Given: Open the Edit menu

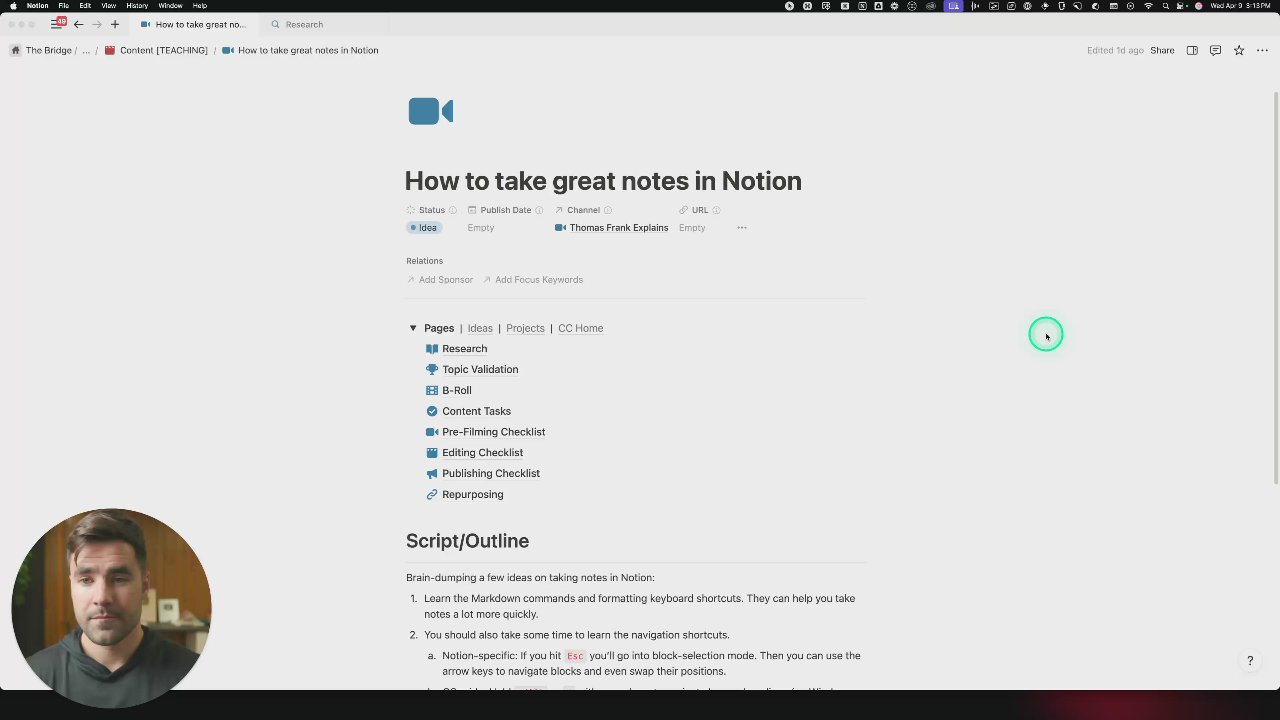Looking at the screenshot, I should click(x=85, y=6).
